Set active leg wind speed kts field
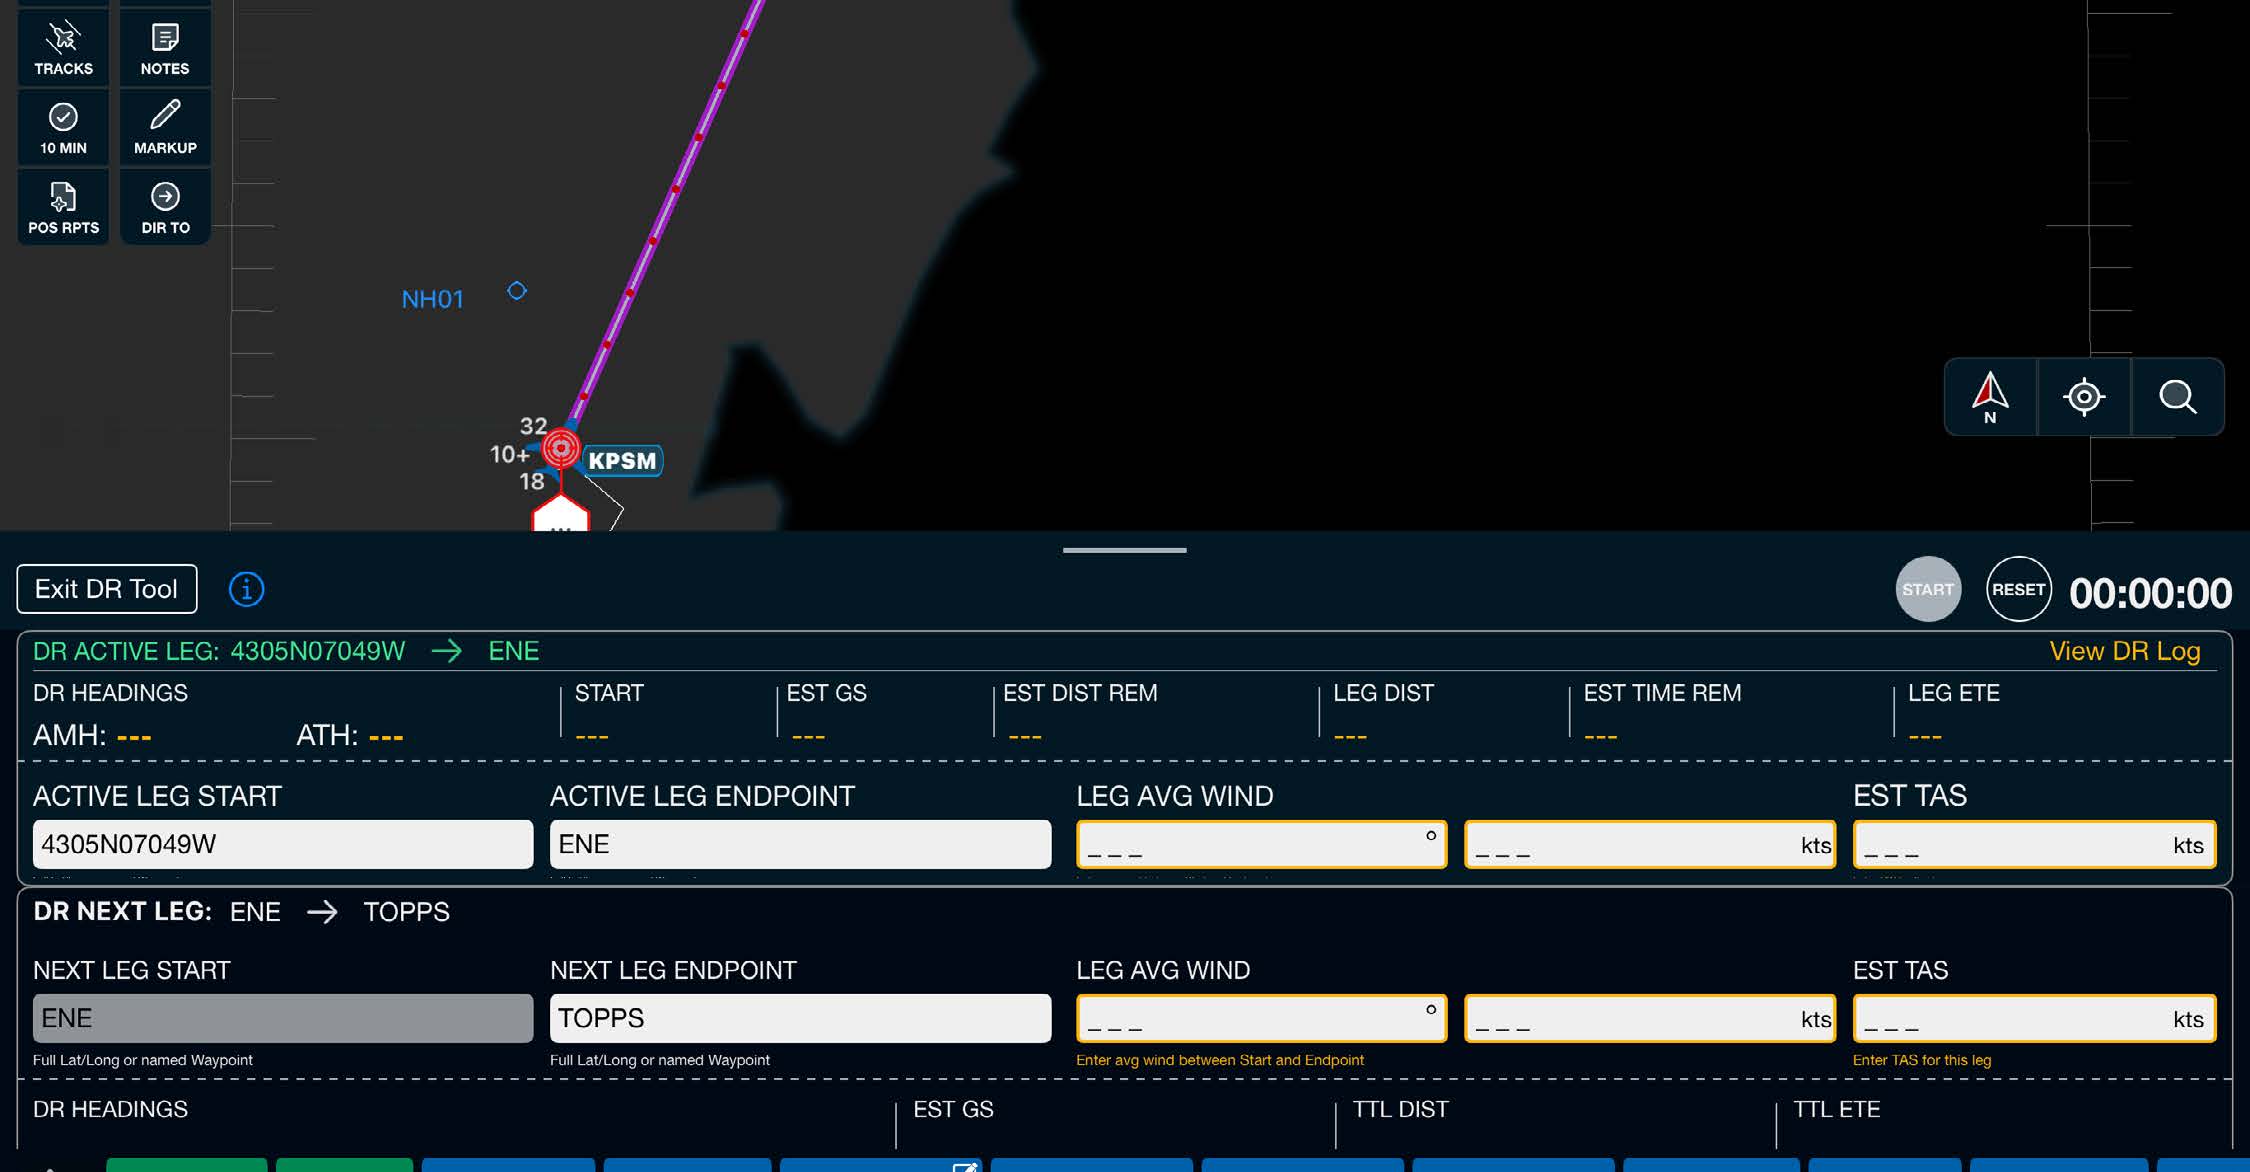2250x1172 pixels. click(x=1650, y=844)
